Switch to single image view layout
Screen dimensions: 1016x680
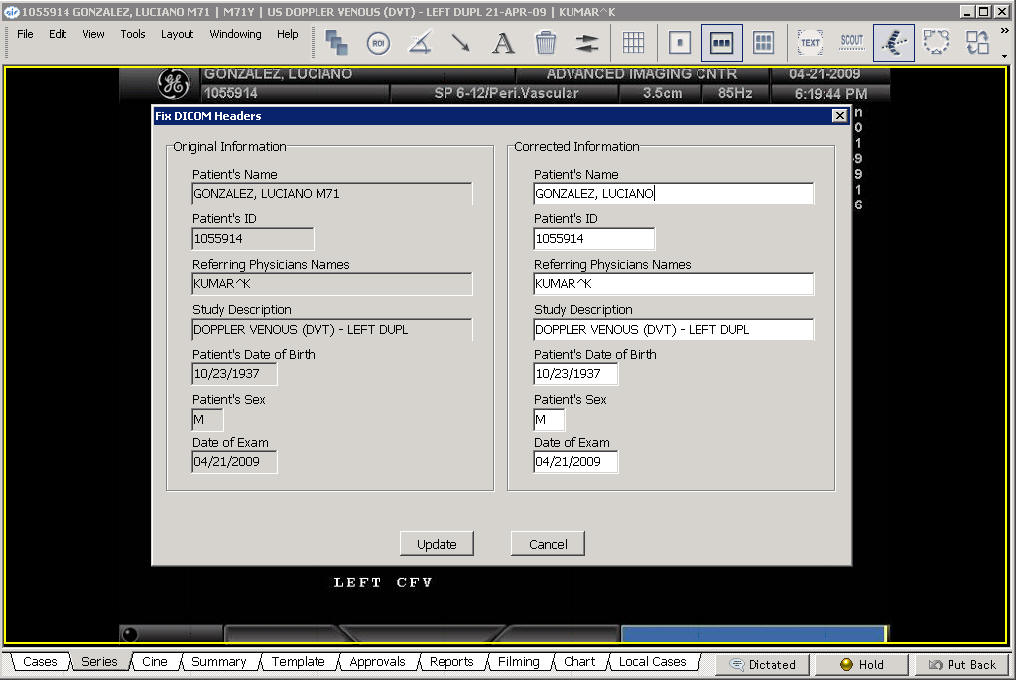[x=680, y=43]
